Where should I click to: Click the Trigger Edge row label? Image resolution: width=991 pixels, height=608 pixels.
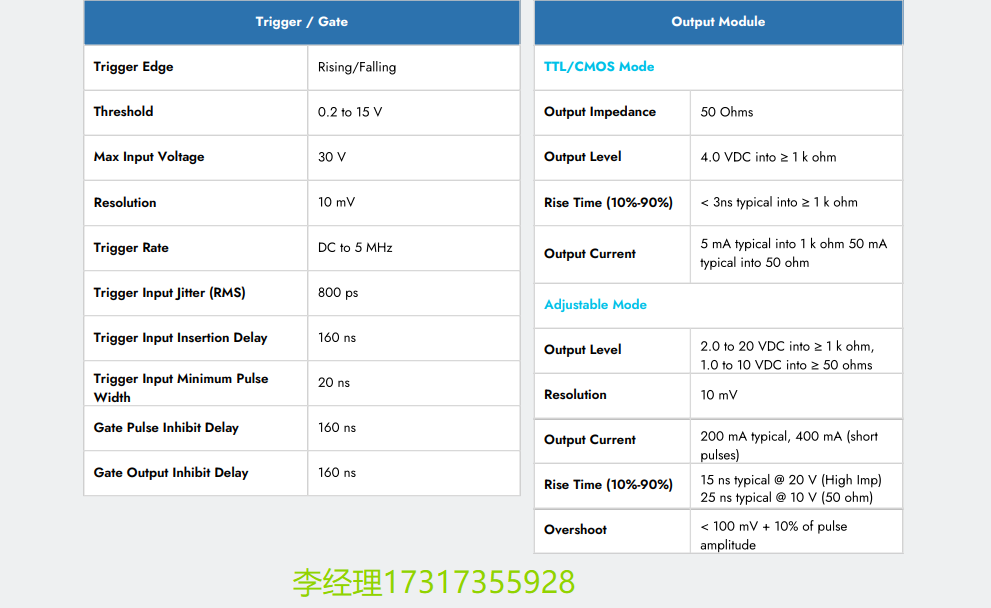pos(133,67)
